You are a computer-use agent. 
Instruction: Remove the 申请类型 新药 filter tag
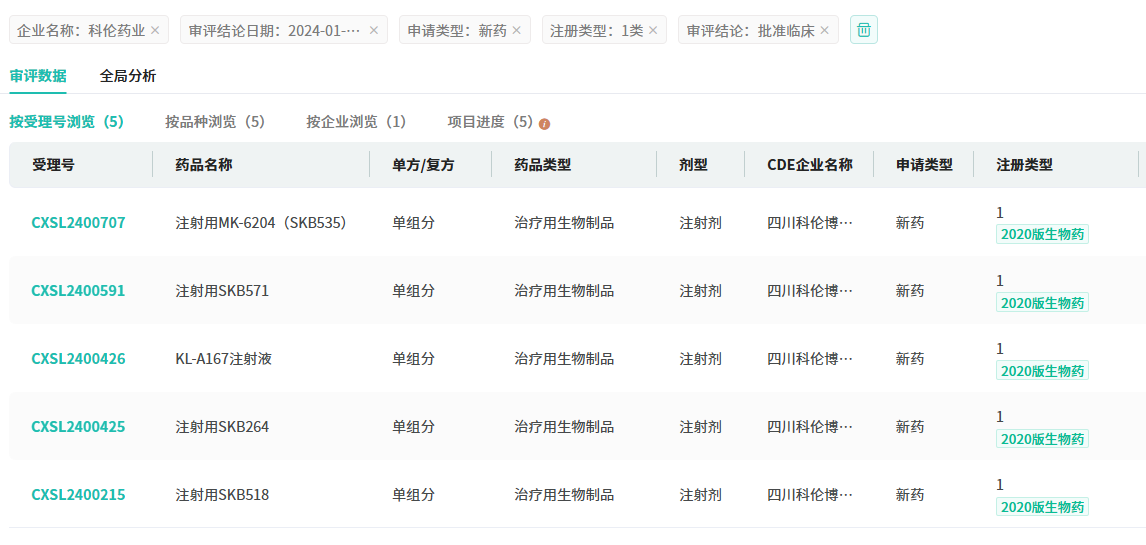pos(517,30)
